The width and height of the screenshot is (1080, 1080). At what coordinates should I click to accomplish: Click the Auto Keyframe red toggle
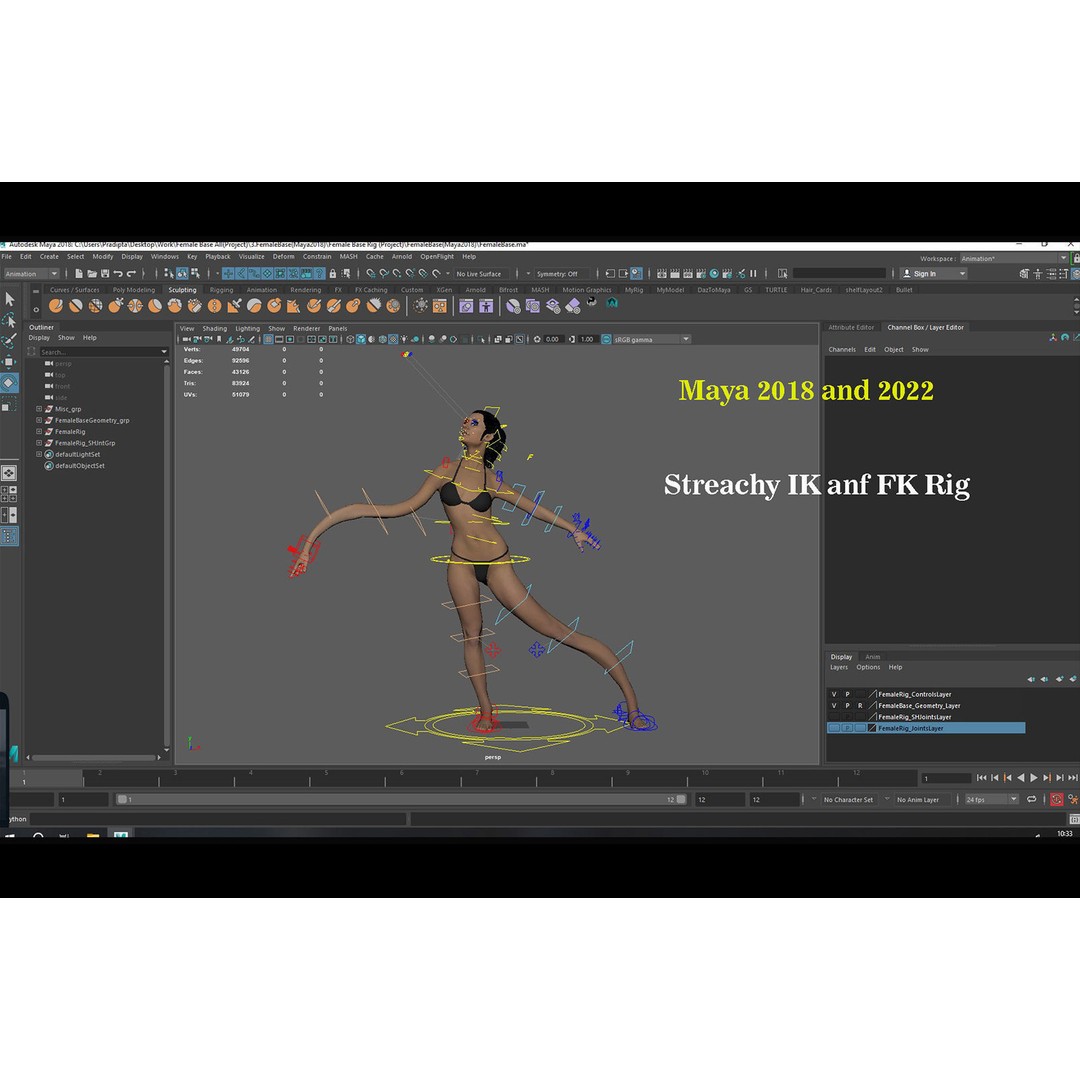click(x=1056, y=799)
